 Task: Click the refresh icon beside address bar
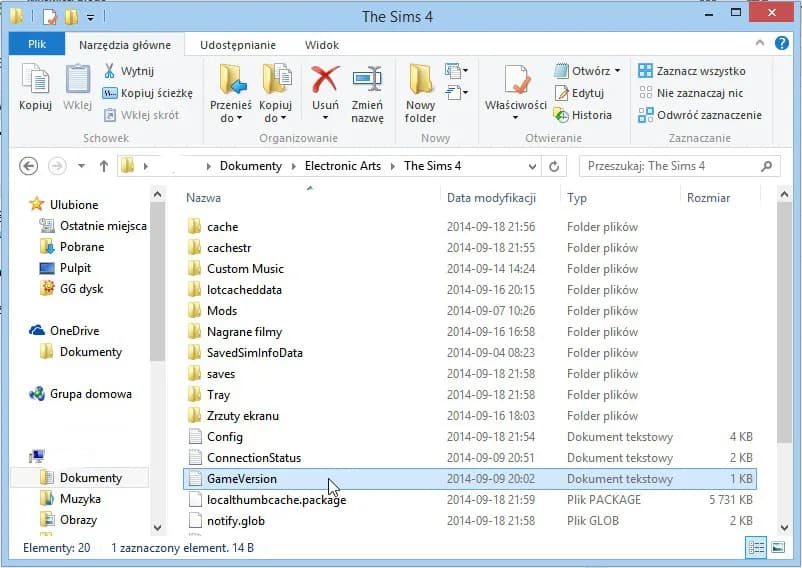555,166
